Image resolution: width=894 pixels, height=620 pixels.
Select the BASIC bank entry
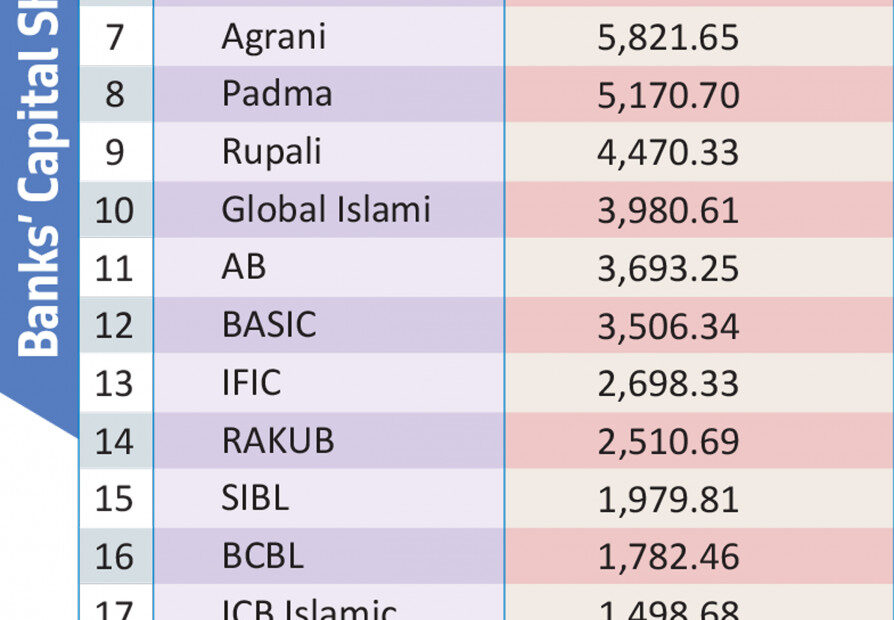pyautogui.click(x=269, y=325)
